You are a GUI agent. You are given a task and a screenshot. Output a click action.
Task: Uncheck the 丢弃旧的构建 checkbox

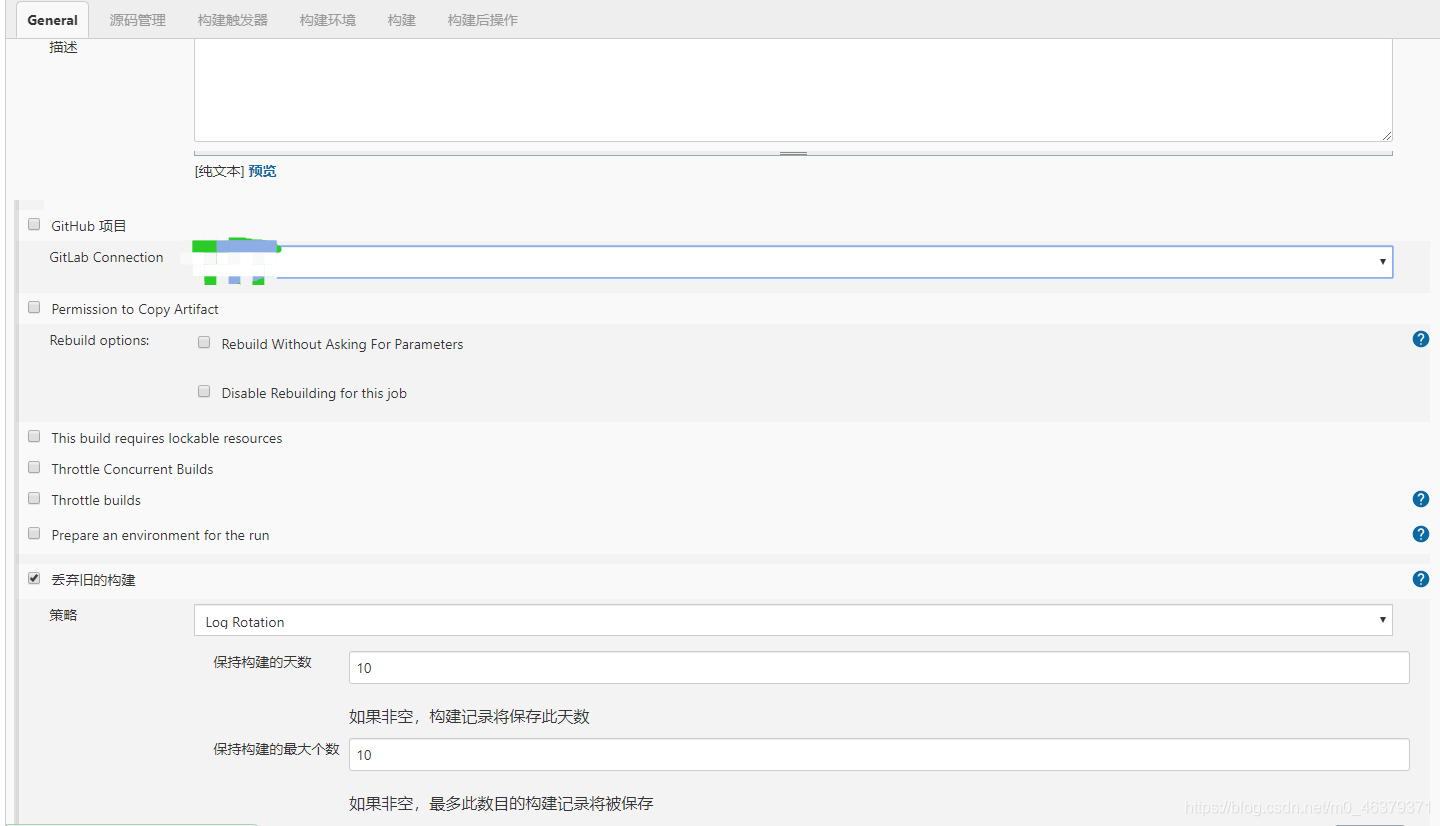pos(34,579)
